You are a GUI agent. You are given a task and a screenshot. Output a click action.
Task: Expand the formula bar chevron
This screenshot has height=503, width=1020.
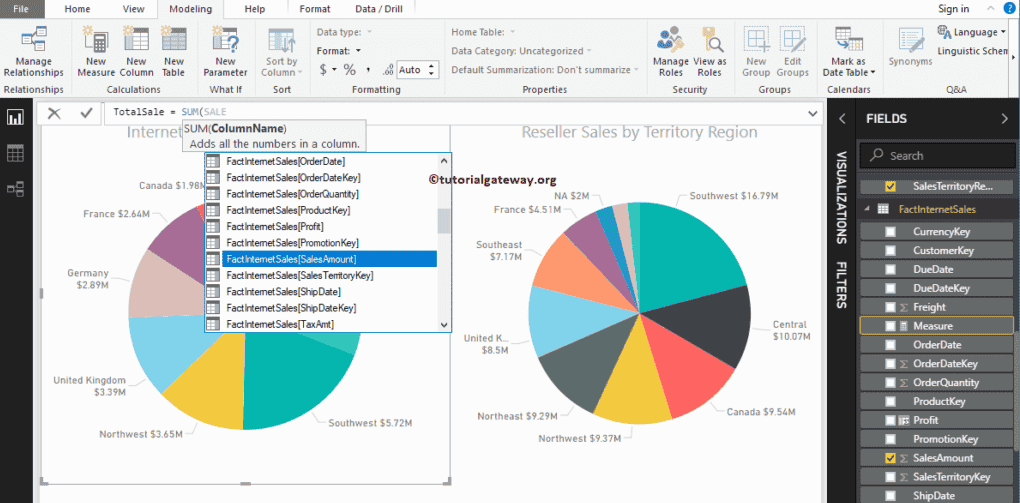pyautogui.click(x=809, y=113)
